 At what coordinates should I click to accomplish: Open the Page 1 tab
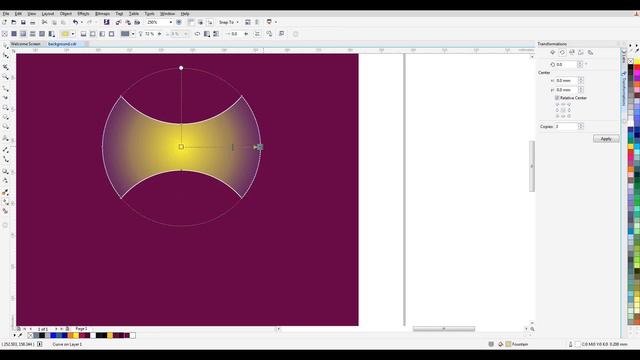(x=81, y=329)
